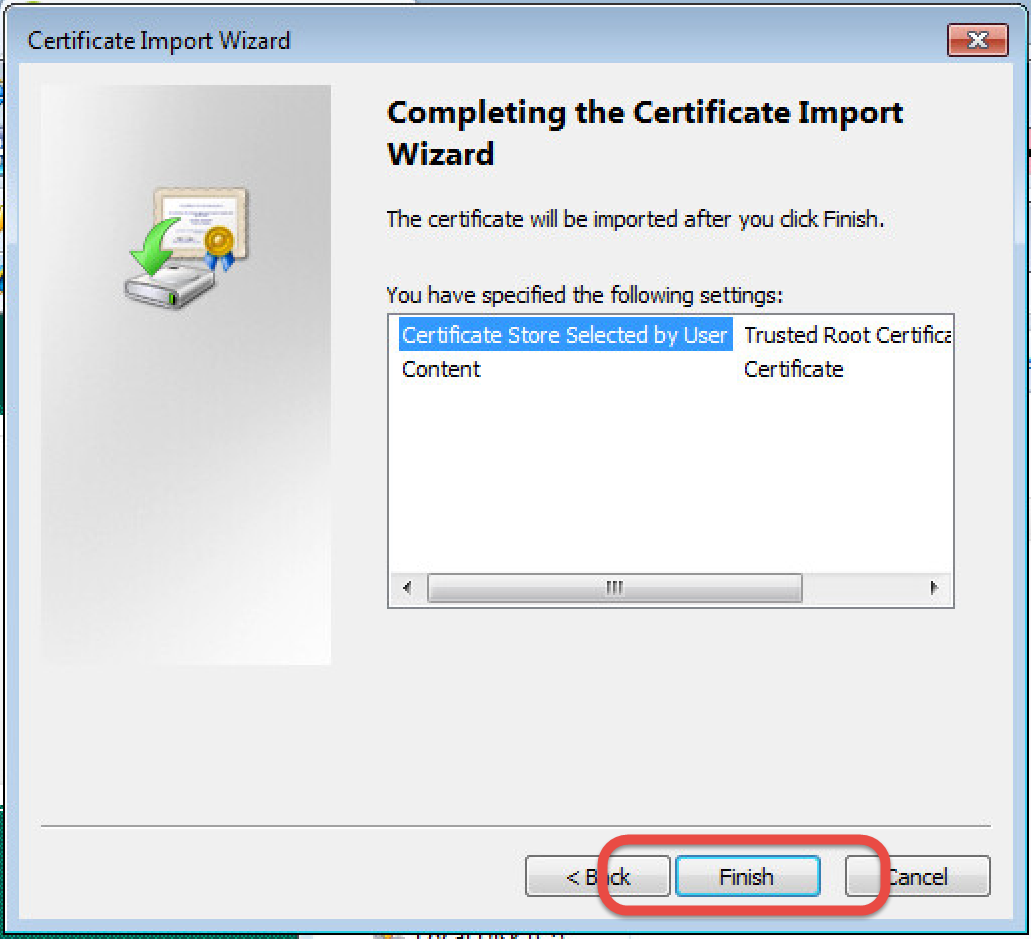Click the left scroll arrow in settings list
1031x939 pixels.
tap(407, 588)
